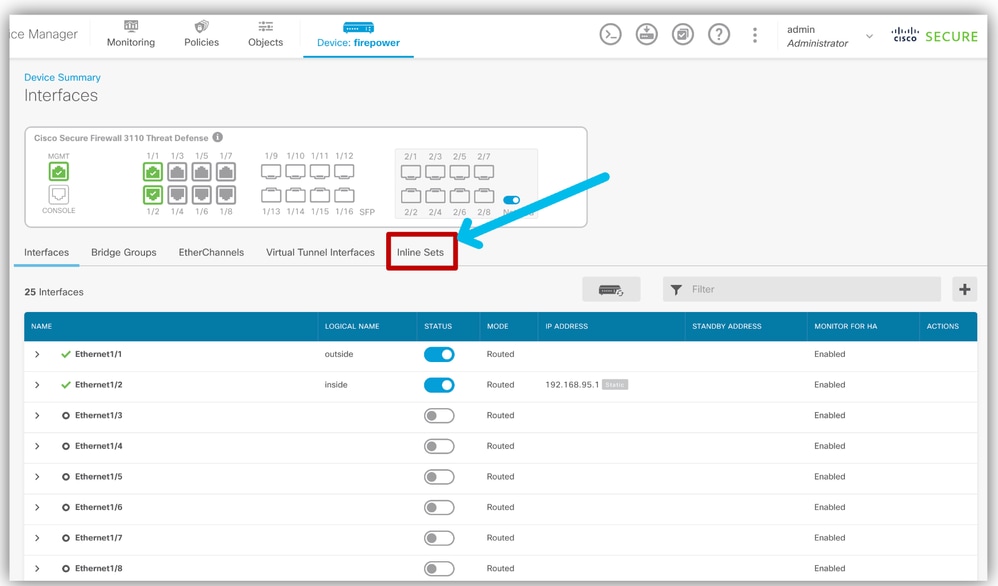Switch to the Inline Sets tab
Screen dimensions: 998x586
420,252
